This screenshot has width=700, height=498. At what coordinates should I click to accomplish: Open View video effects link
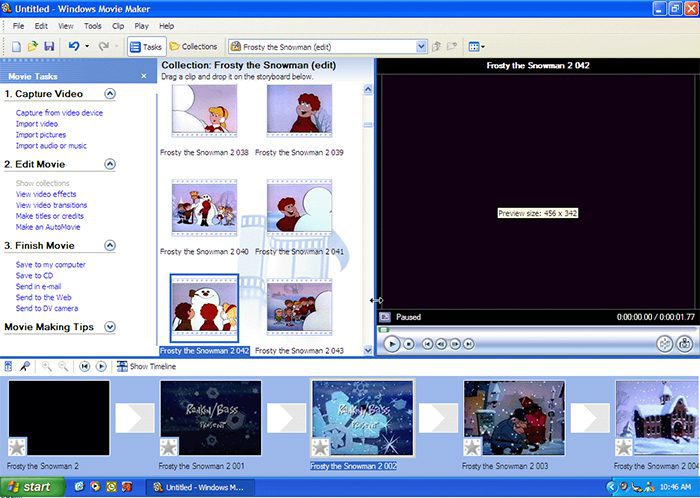(x=46, y=194)
